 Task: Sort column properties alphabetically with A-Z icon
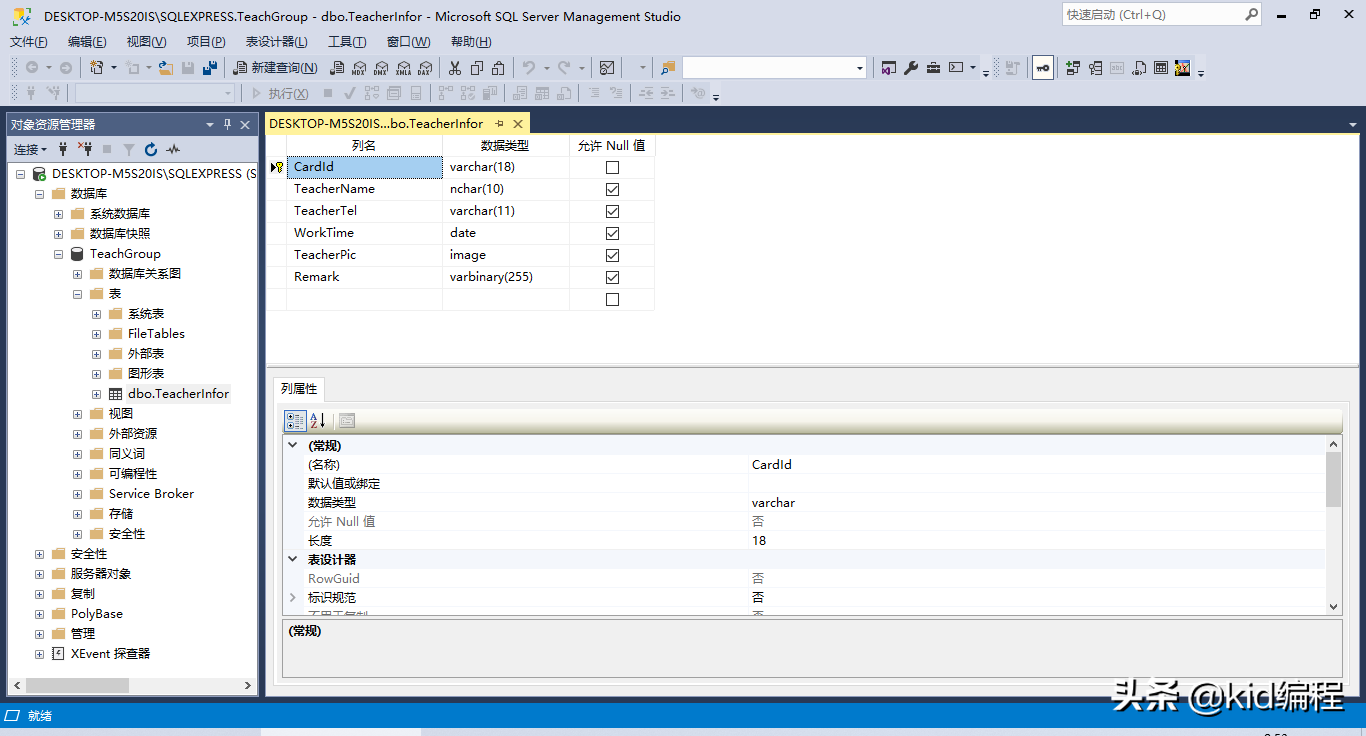pyautogui.click(x=318, y=420)
